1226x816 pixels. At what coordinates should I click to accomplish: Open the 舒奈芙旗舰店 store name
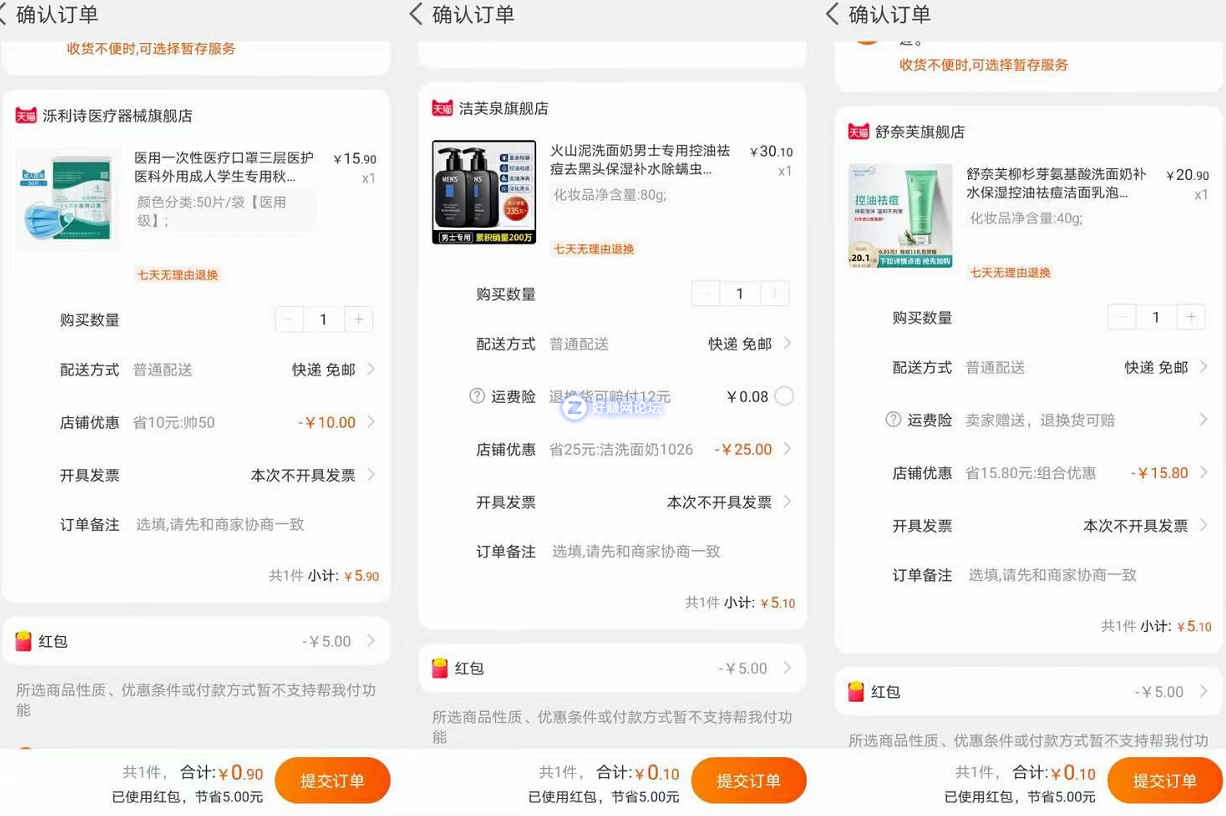[x=920, y=132]
